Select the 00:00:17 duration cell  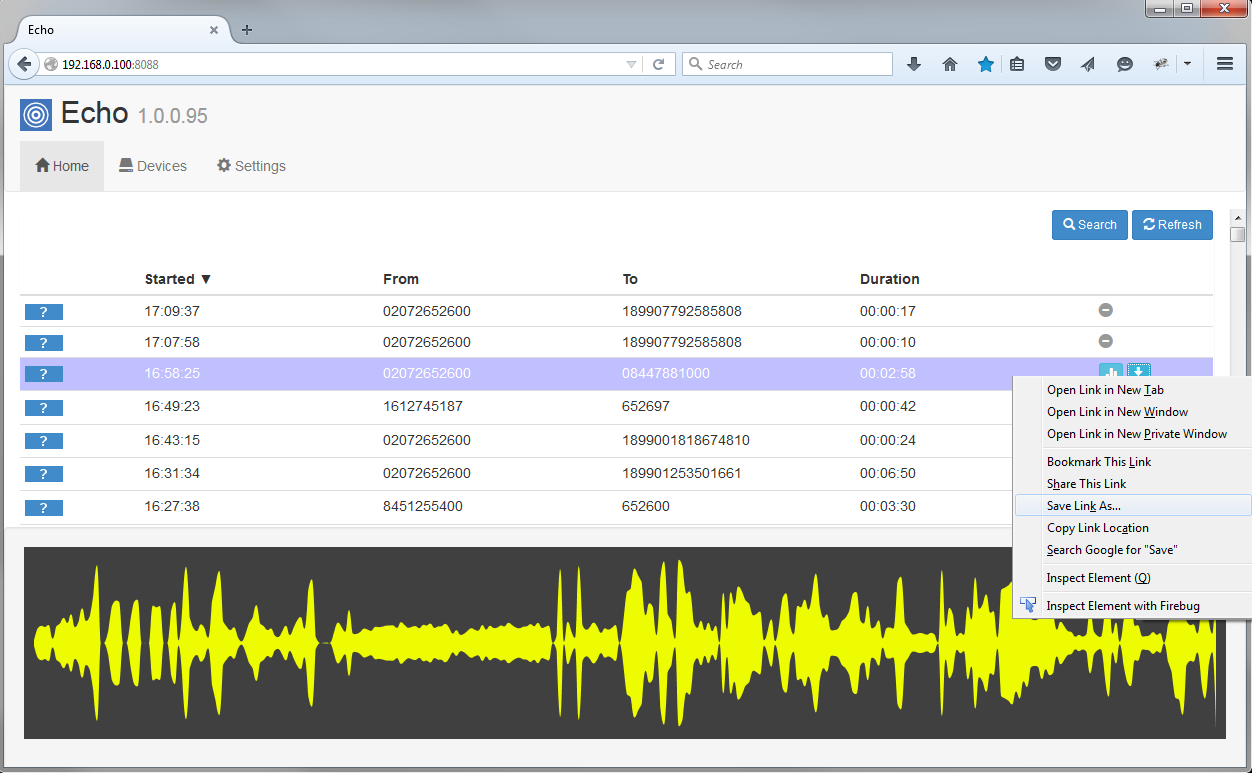click(x=888, y=311)
